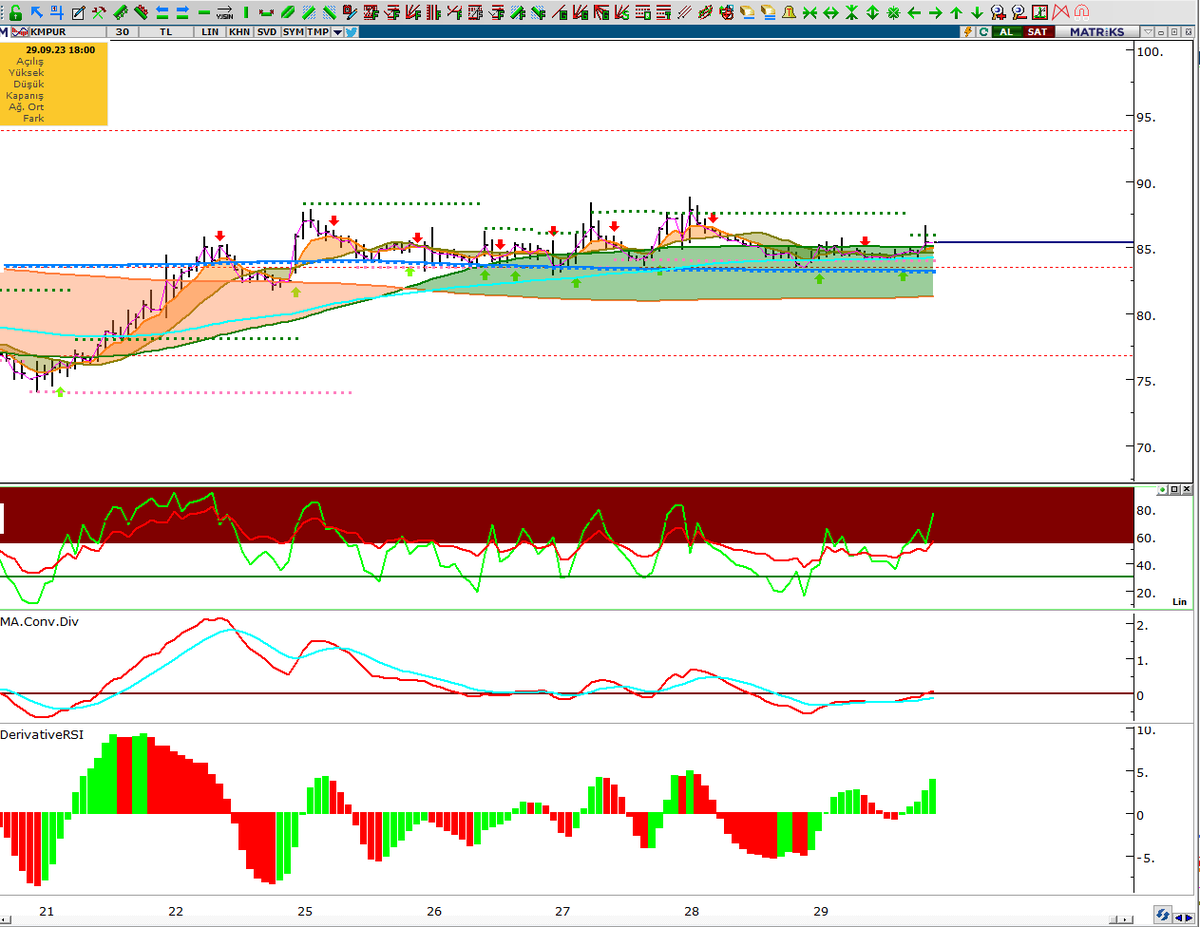Close the RSI indicator panel
Image resolution: width=1200 pixels, height=927 pixels.
pos(1187,489)
